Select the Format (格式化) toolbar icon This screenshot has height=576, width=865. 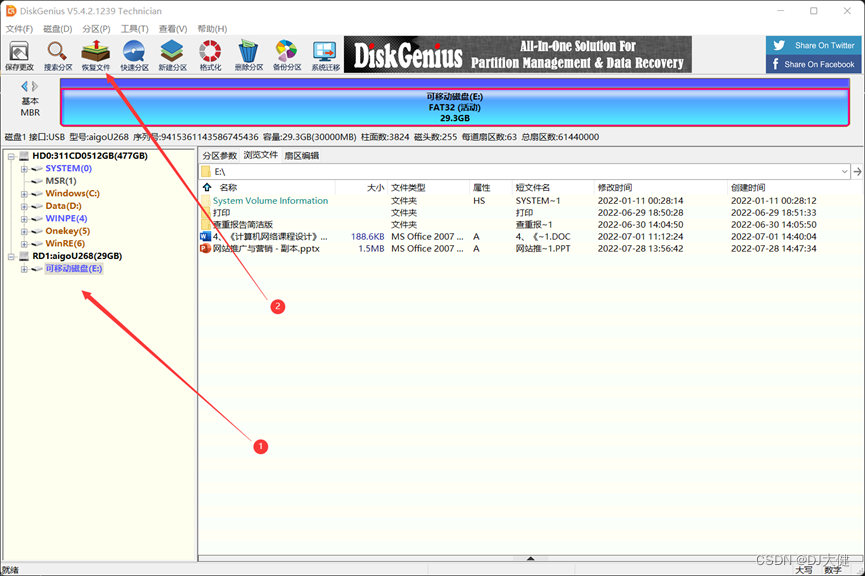point(210,55)
